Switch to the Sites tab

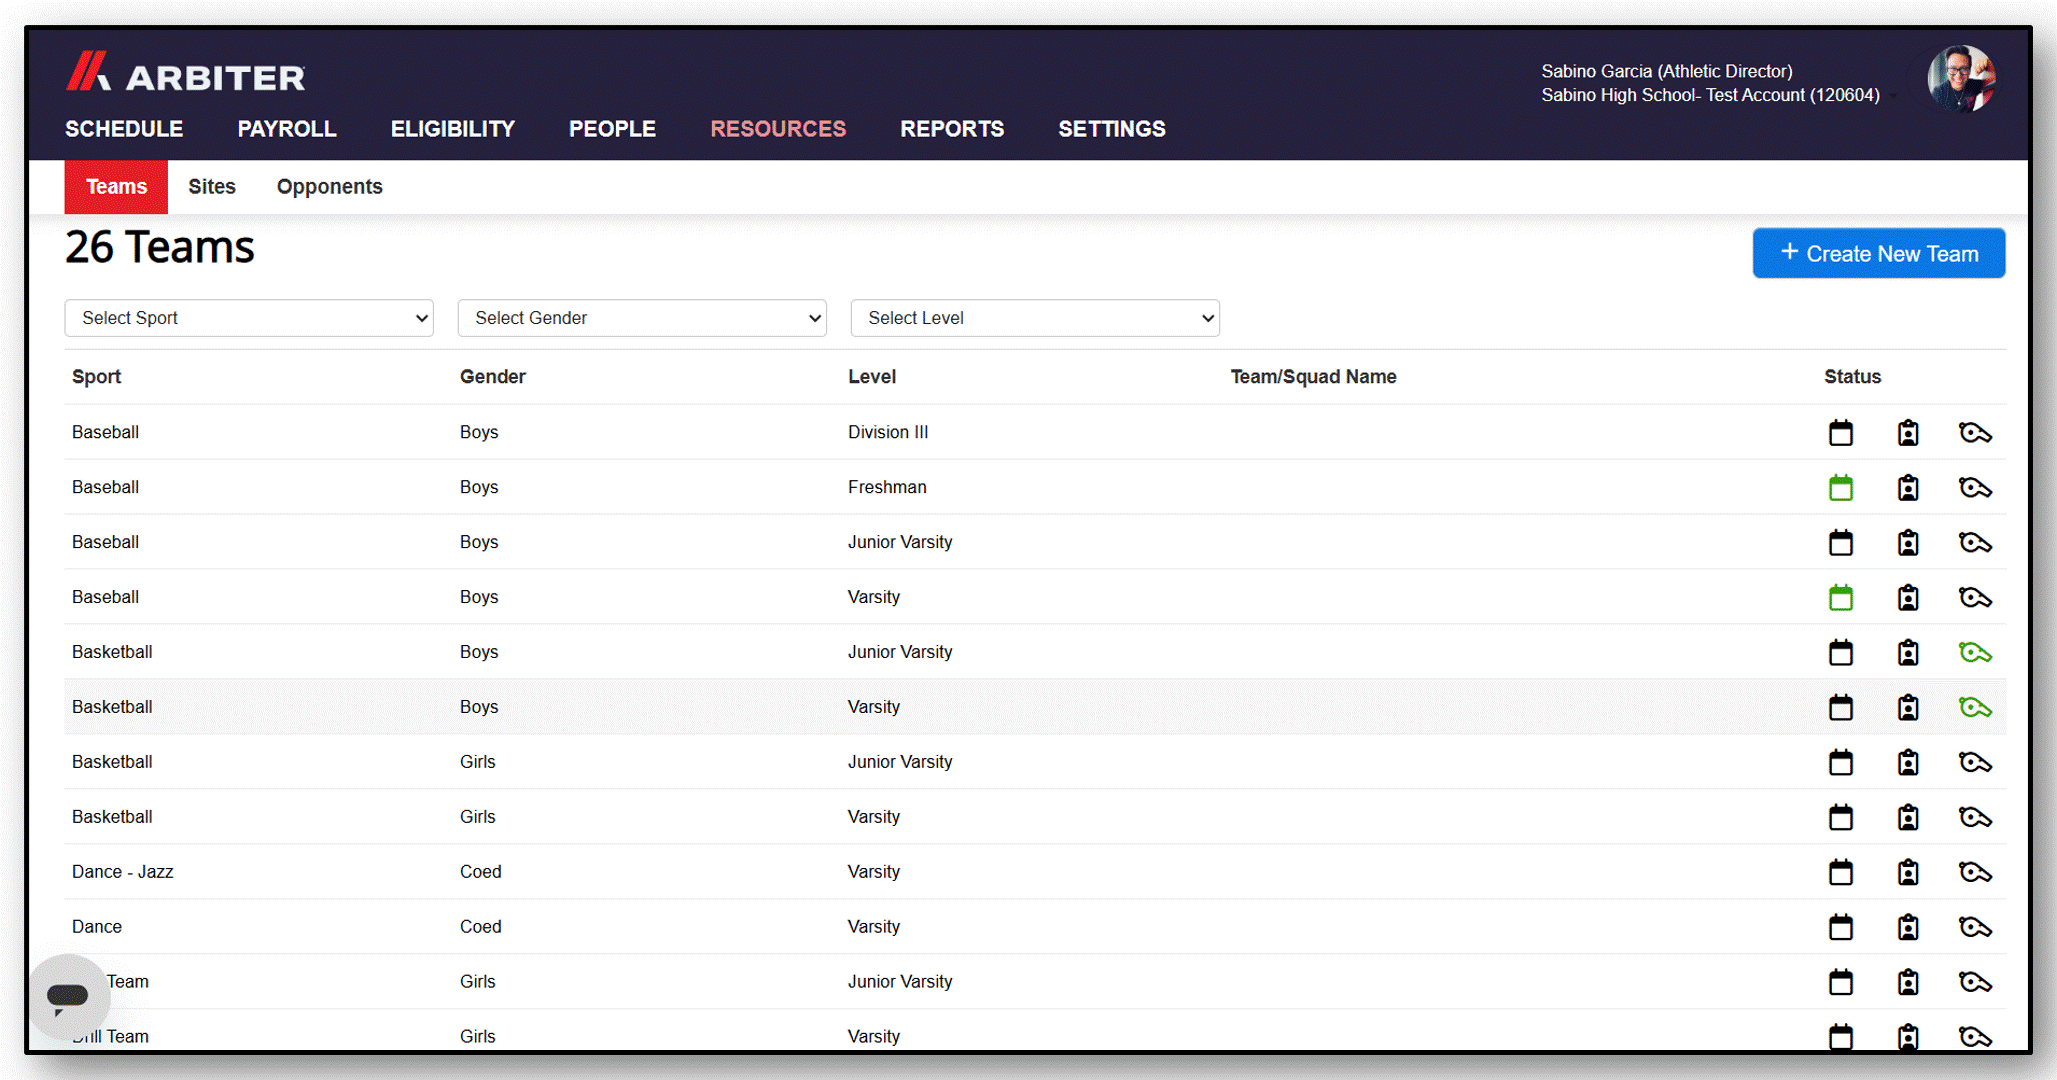[212, 187]
